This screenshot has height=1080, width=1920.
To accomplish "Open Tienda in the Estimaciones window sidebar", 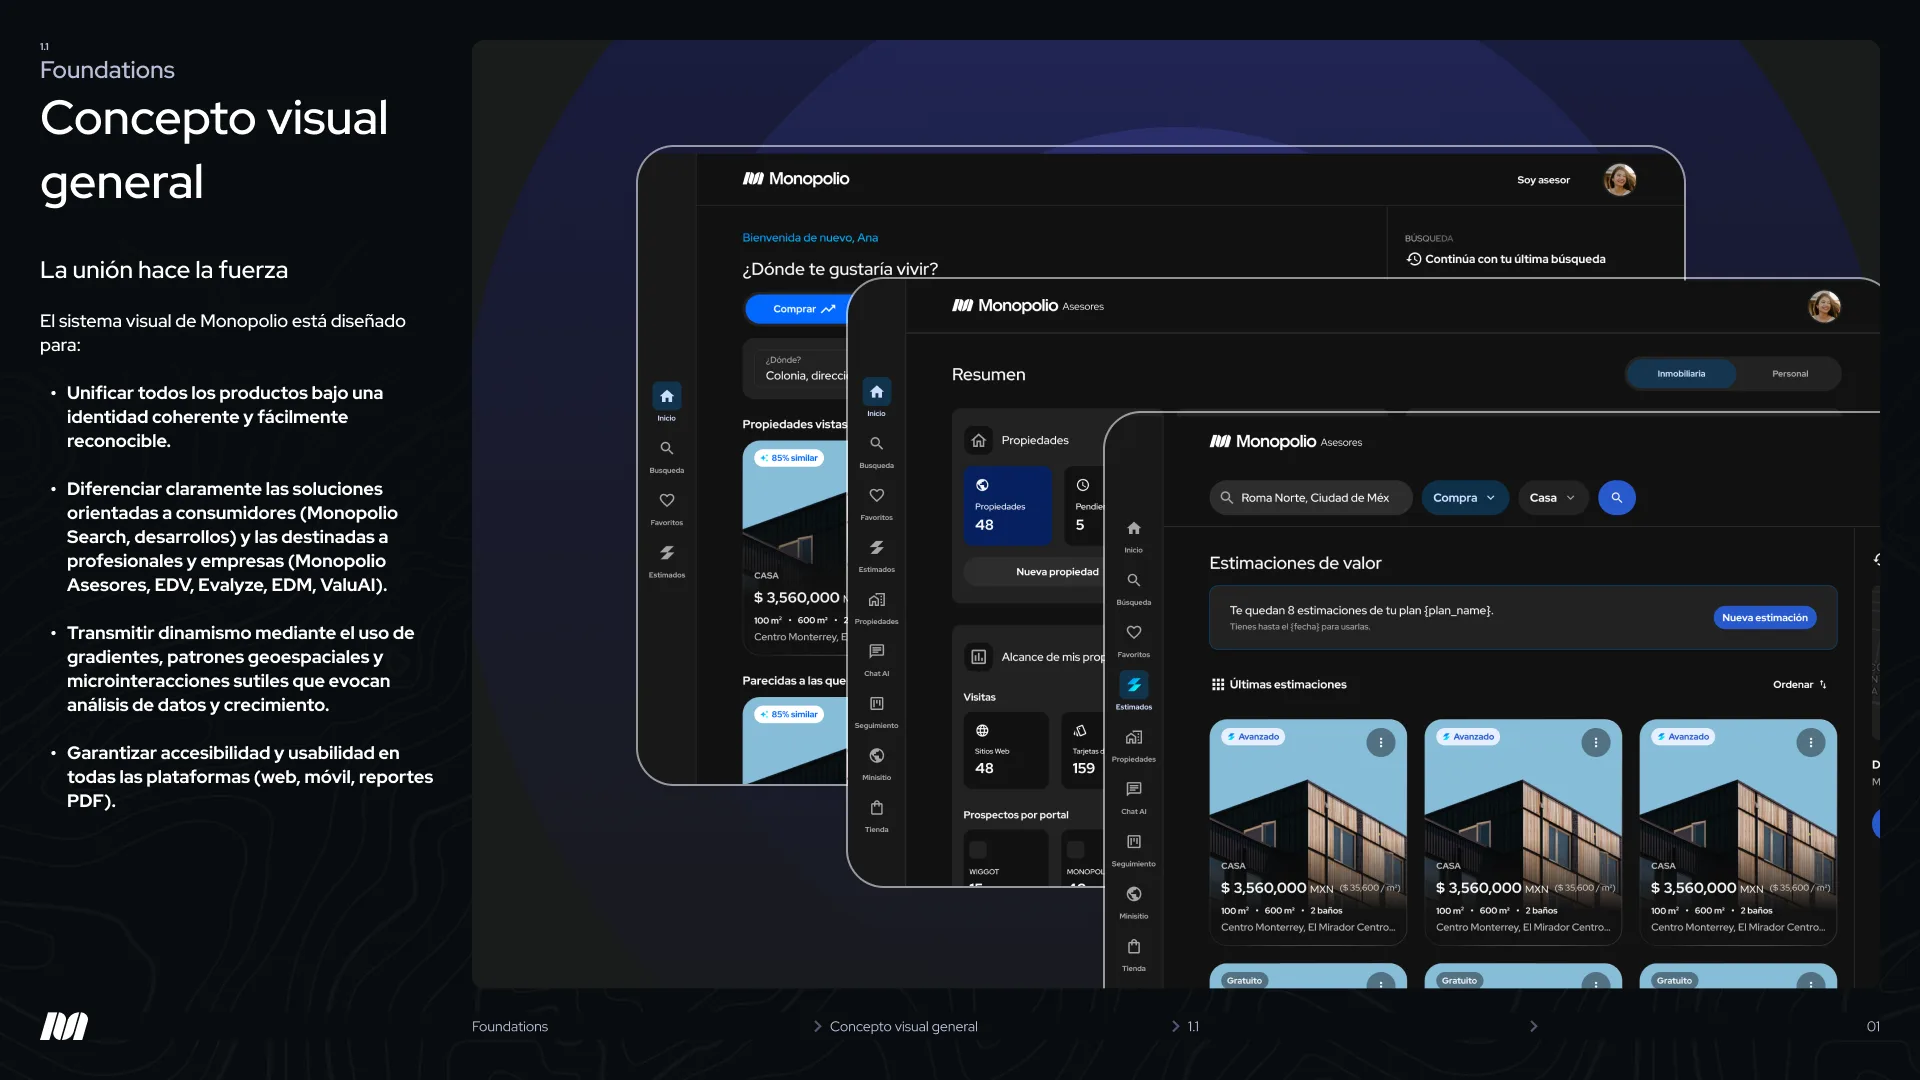I will pyautogui.click(x=1133, y=953).
